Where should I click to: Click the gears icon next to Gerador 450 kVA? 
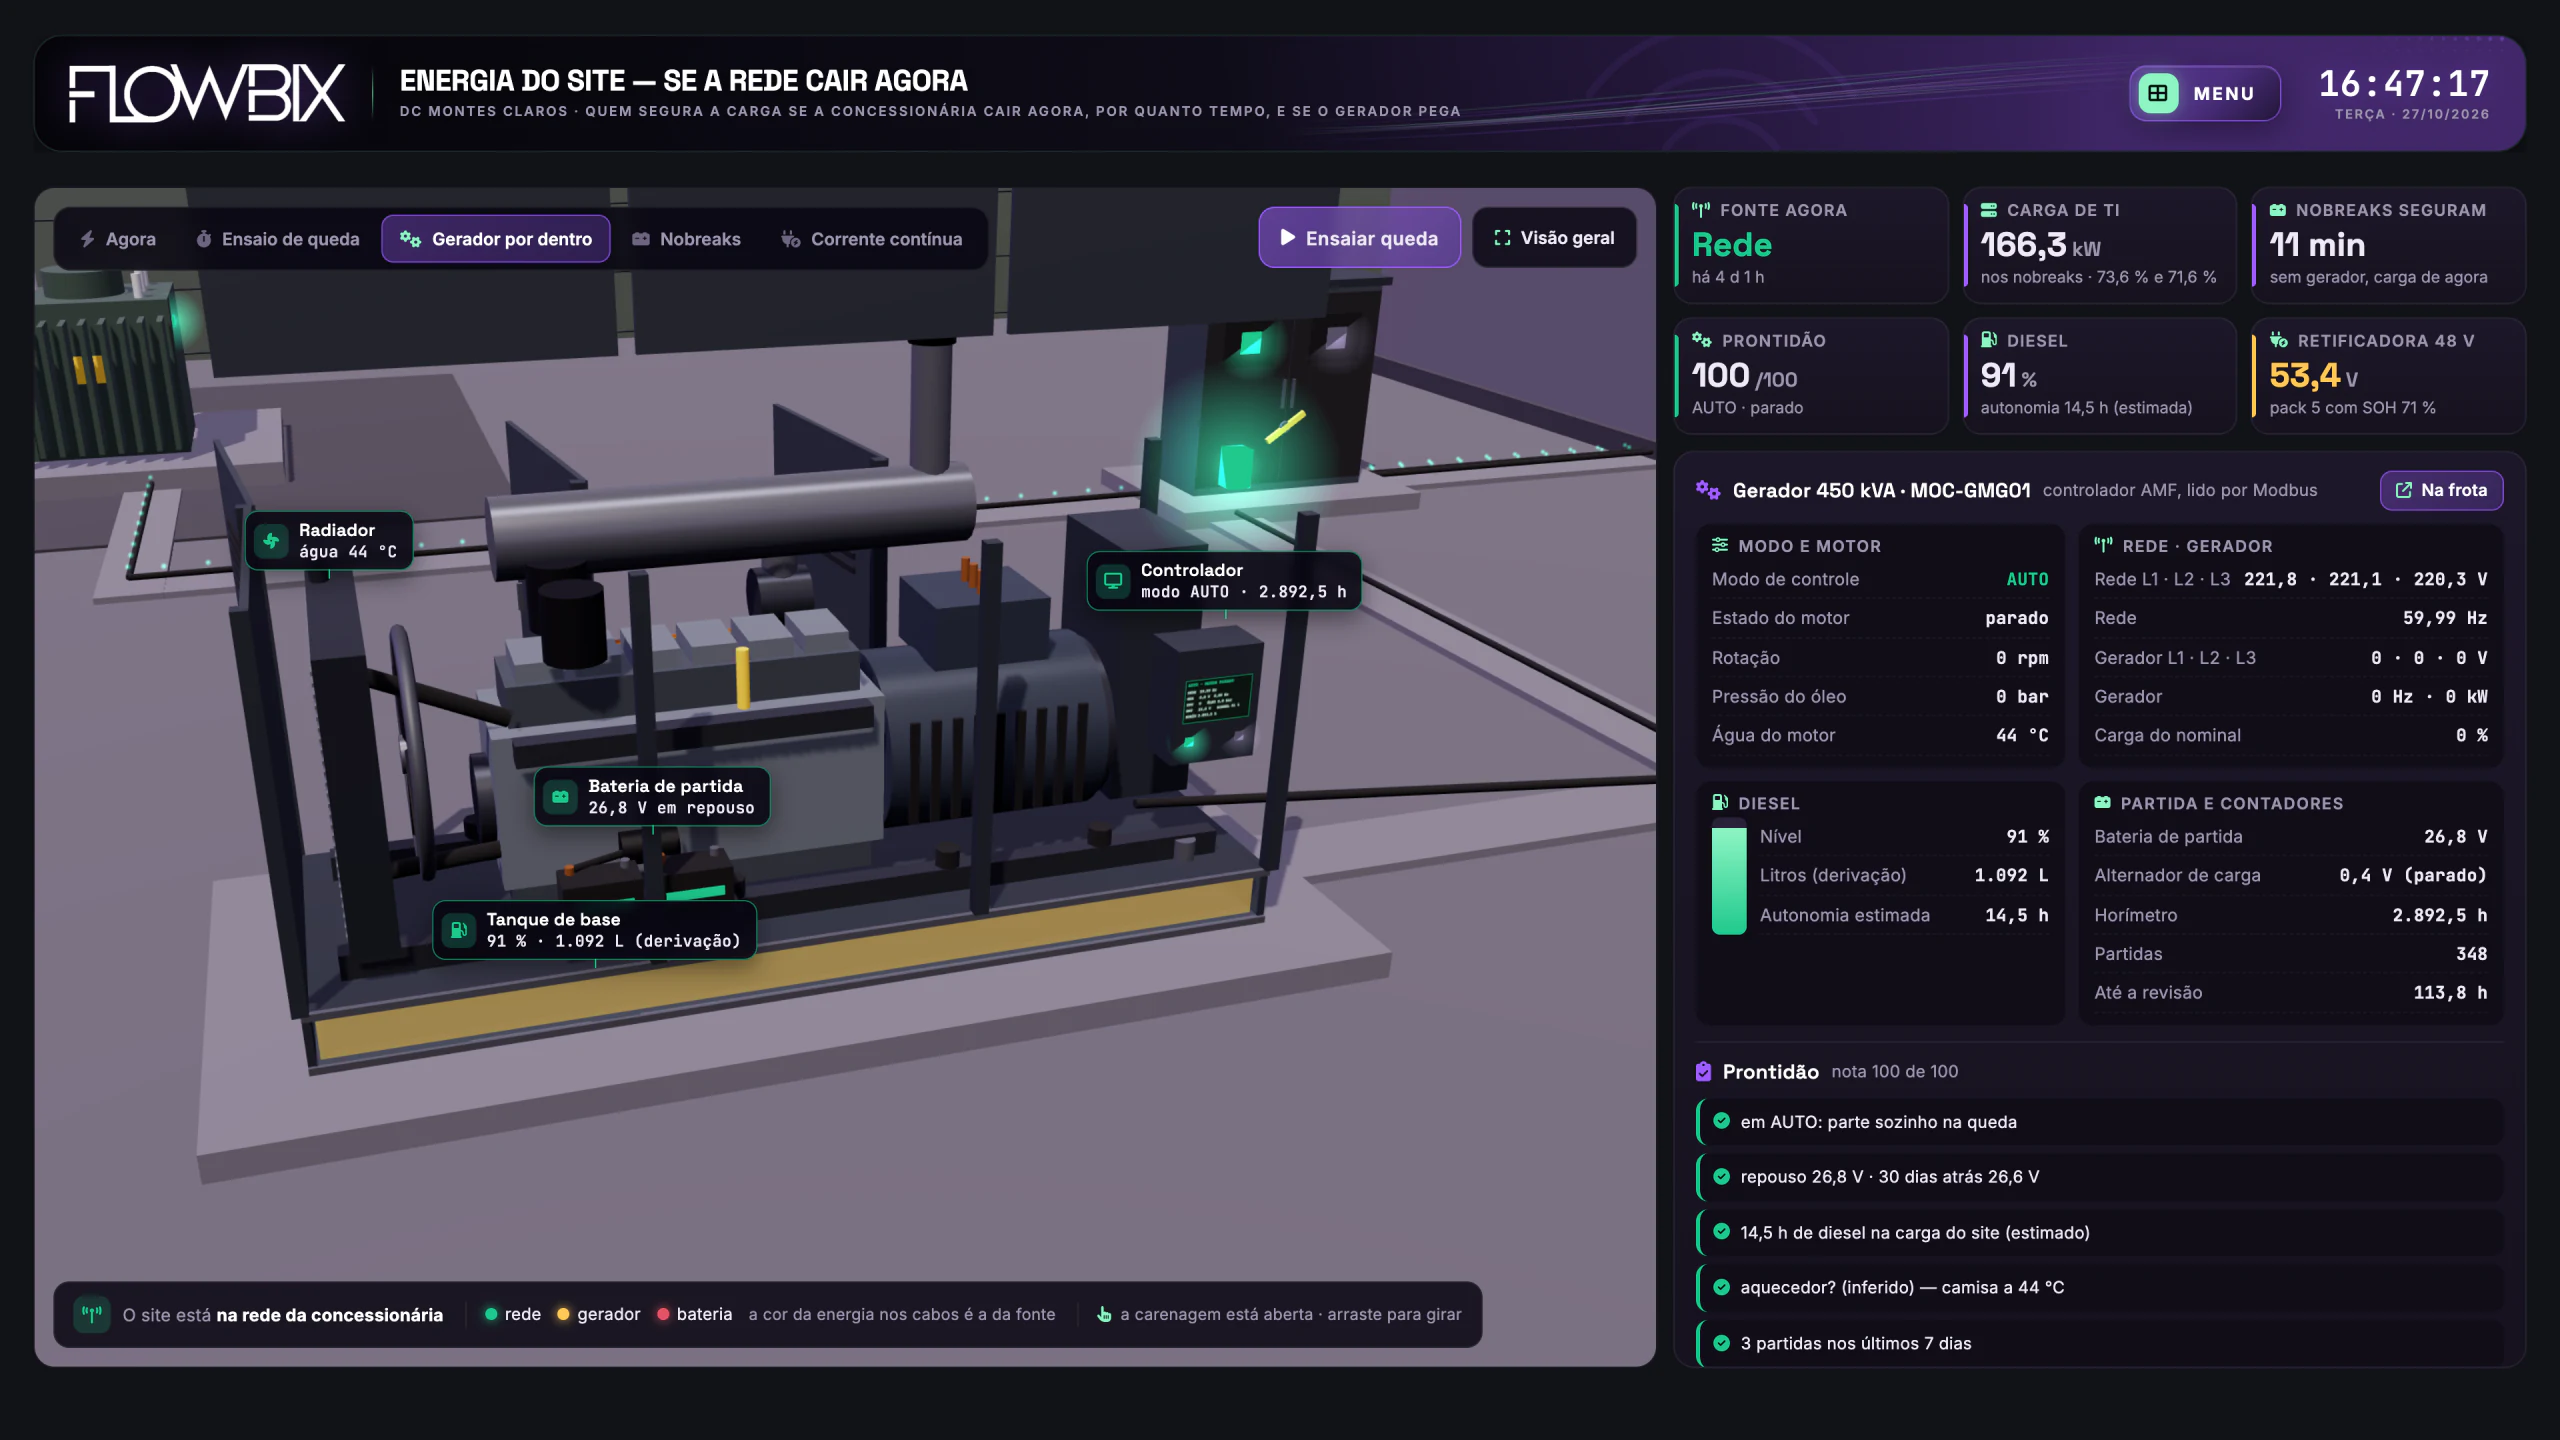1708,490
